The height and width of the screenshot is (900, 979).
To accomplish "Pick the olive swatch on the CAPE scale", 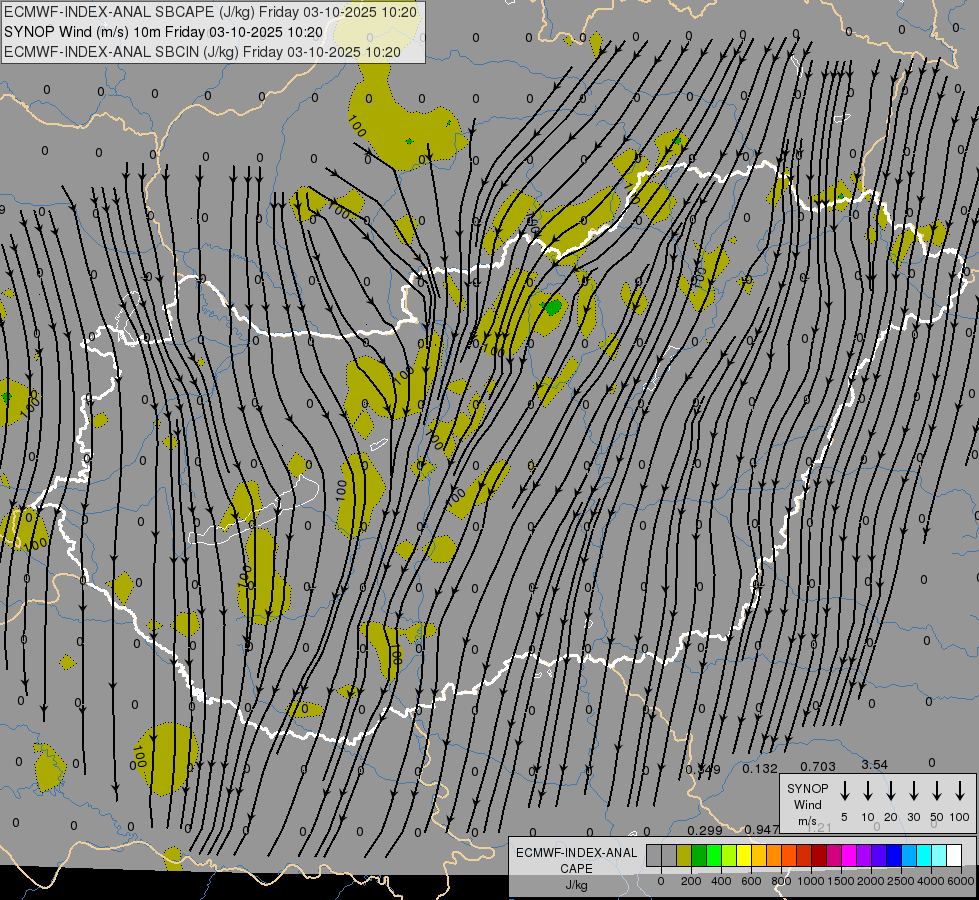I will point(684,855).
